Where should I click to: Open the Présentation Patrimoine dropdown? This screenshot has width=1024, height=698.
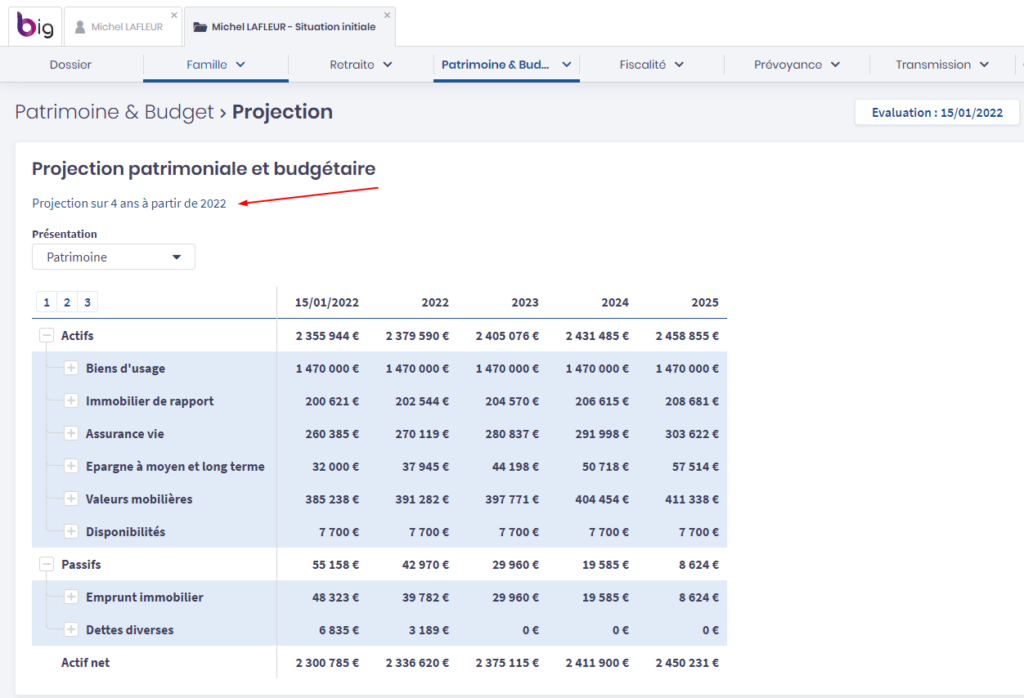click(x=113, y=257)
